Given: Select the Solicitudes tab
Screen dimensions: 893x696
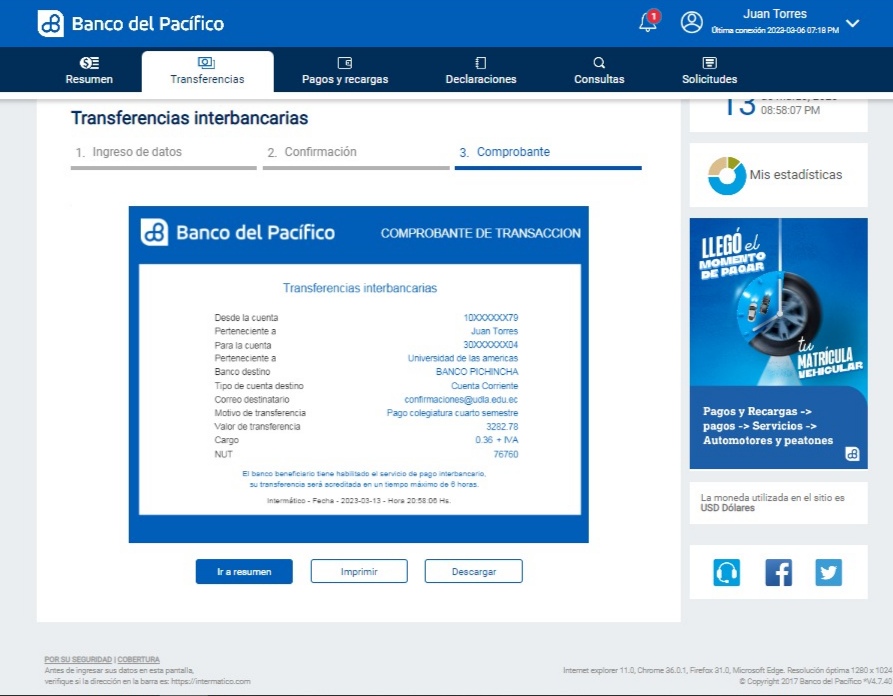Looking at the screenshot, I should [x=710, y=71].
